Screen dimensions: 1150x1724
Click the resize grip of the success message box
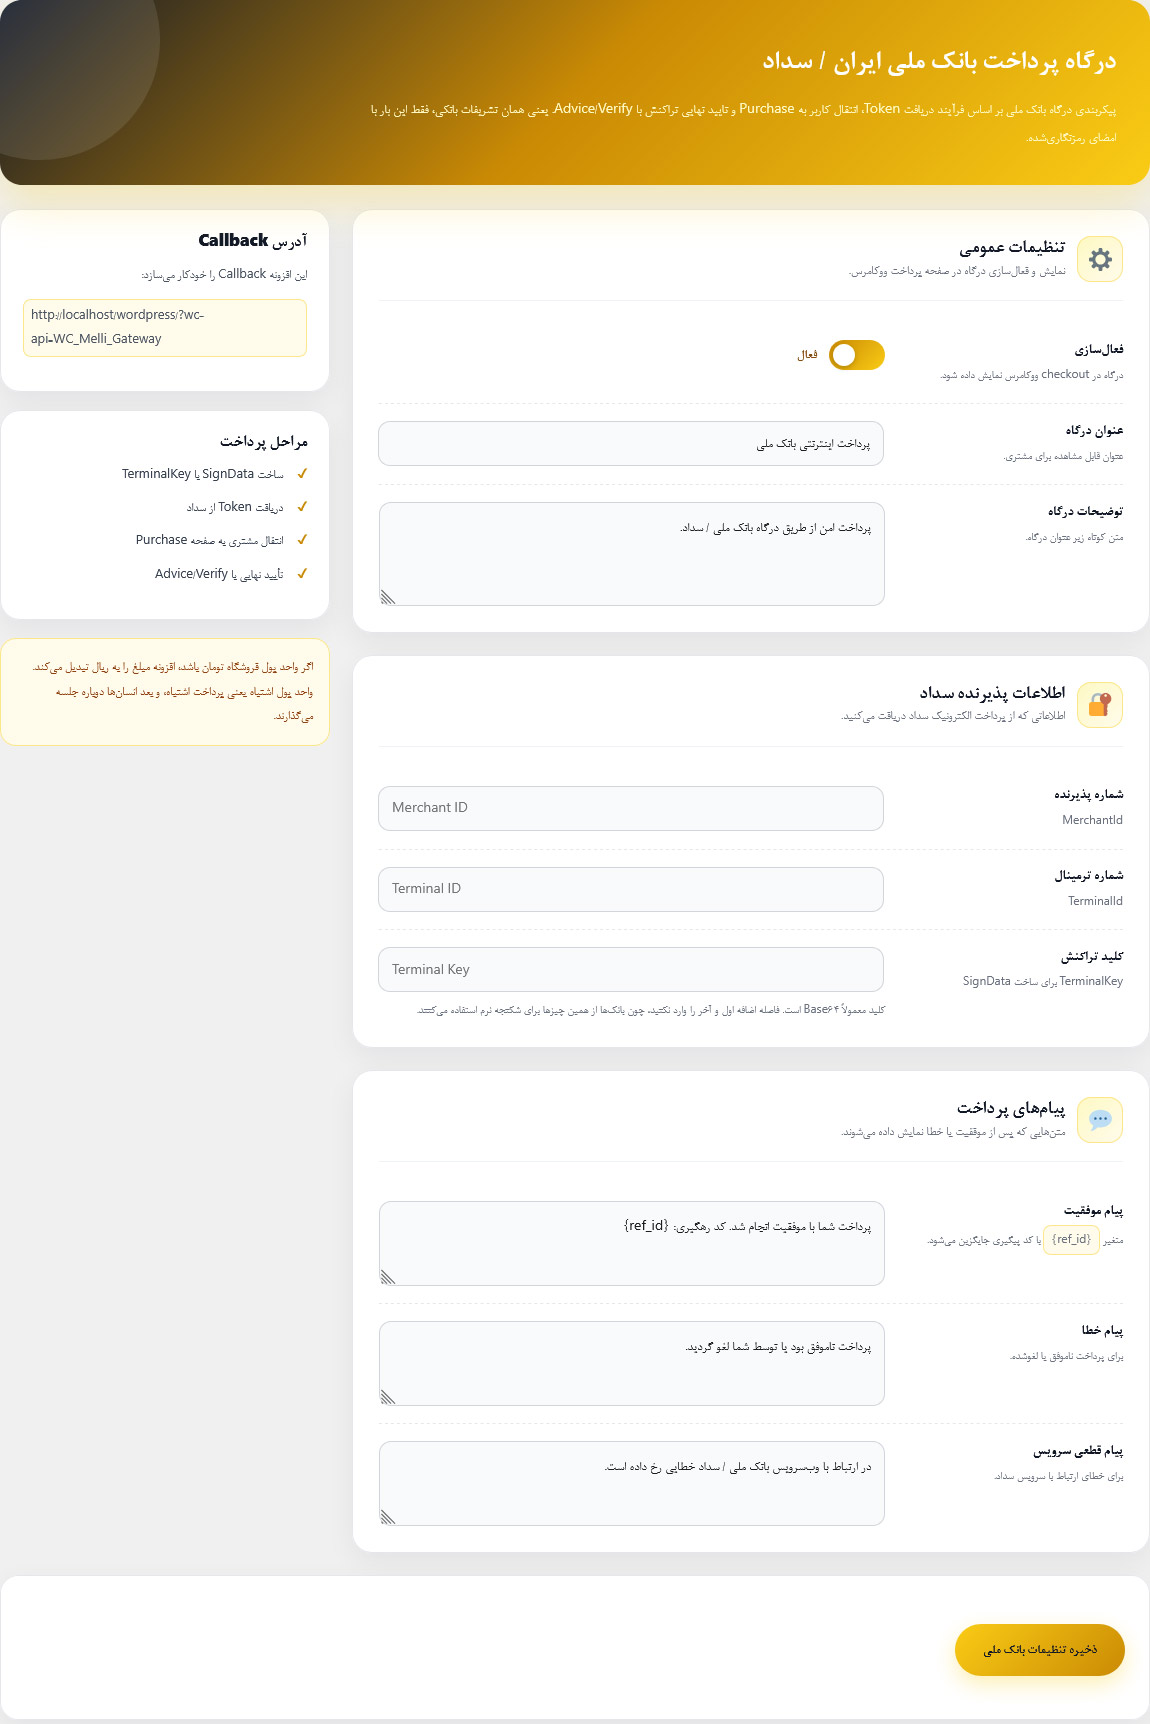(388, 1277)
